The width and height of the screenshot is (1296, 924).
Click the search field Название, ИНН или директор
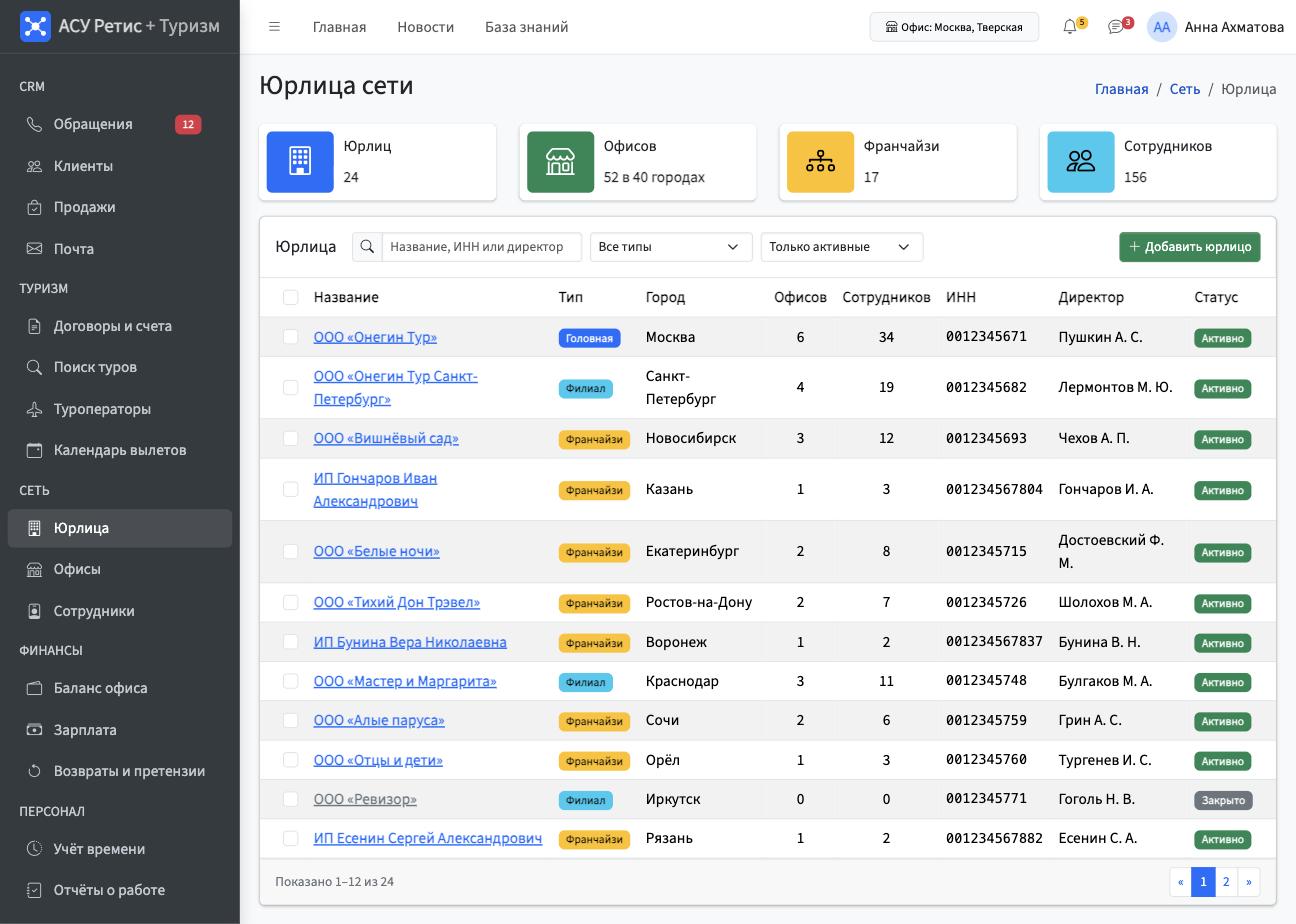[481, 247]
